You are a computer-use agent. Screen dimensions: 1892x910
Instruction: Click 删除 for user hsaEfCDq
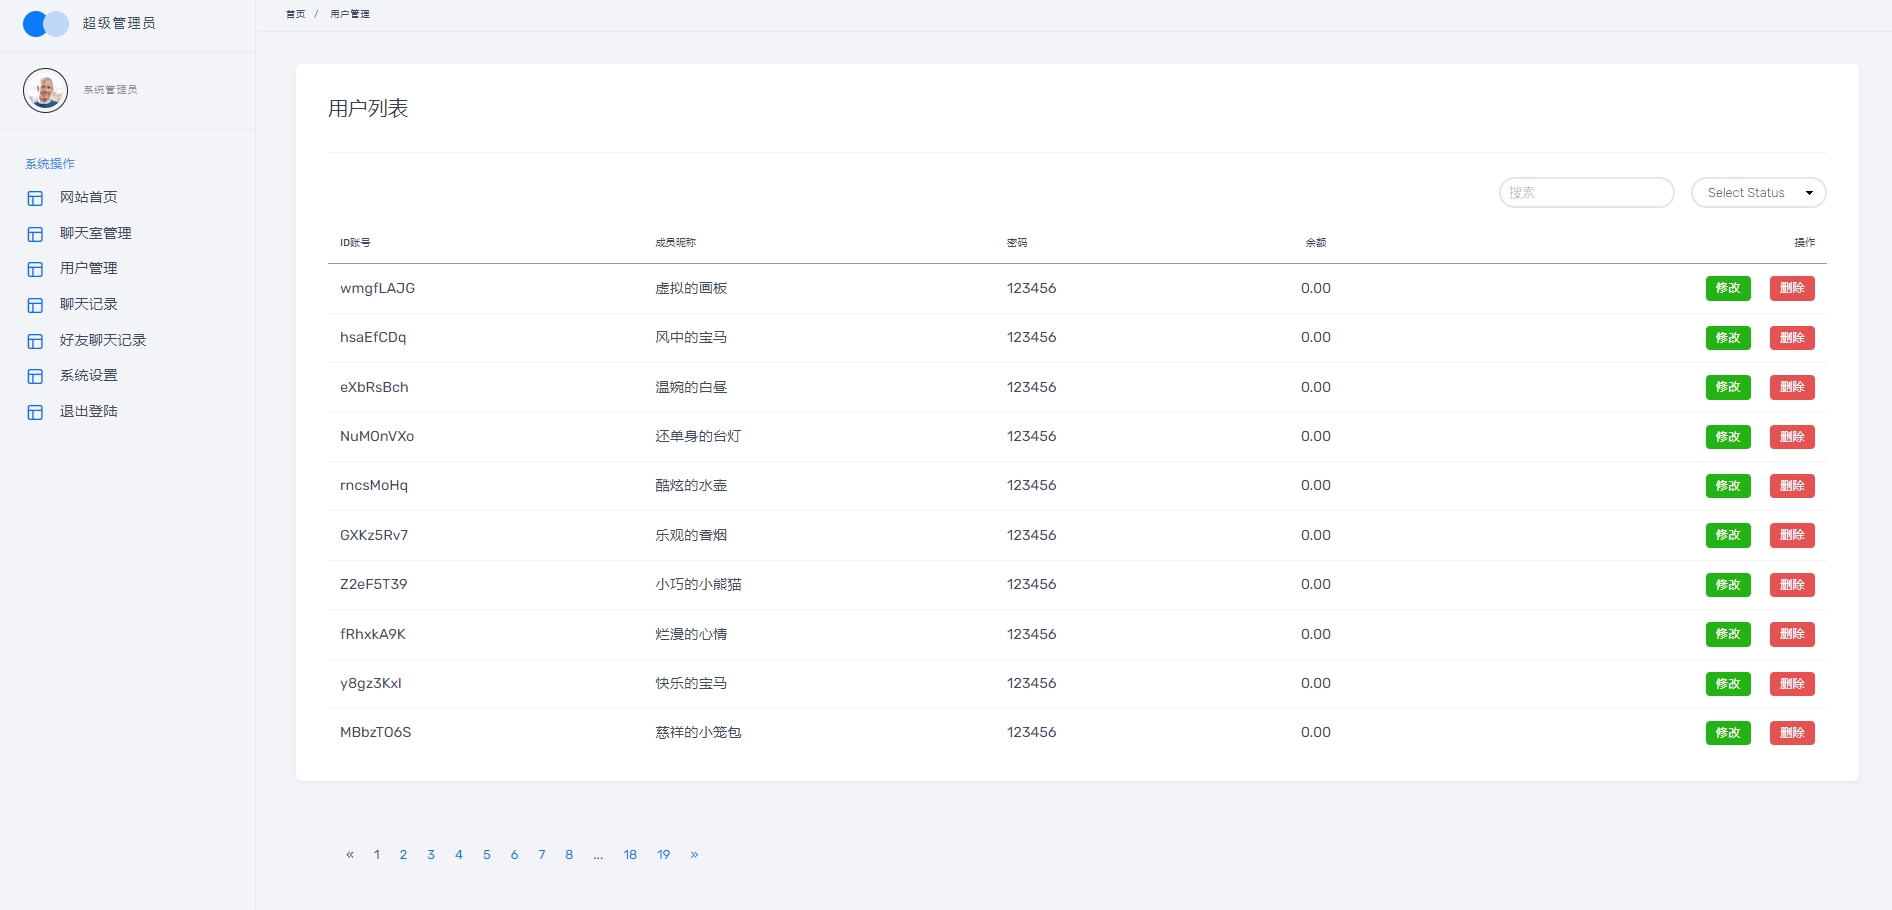pyautogui.click(x=1791, y=338)
